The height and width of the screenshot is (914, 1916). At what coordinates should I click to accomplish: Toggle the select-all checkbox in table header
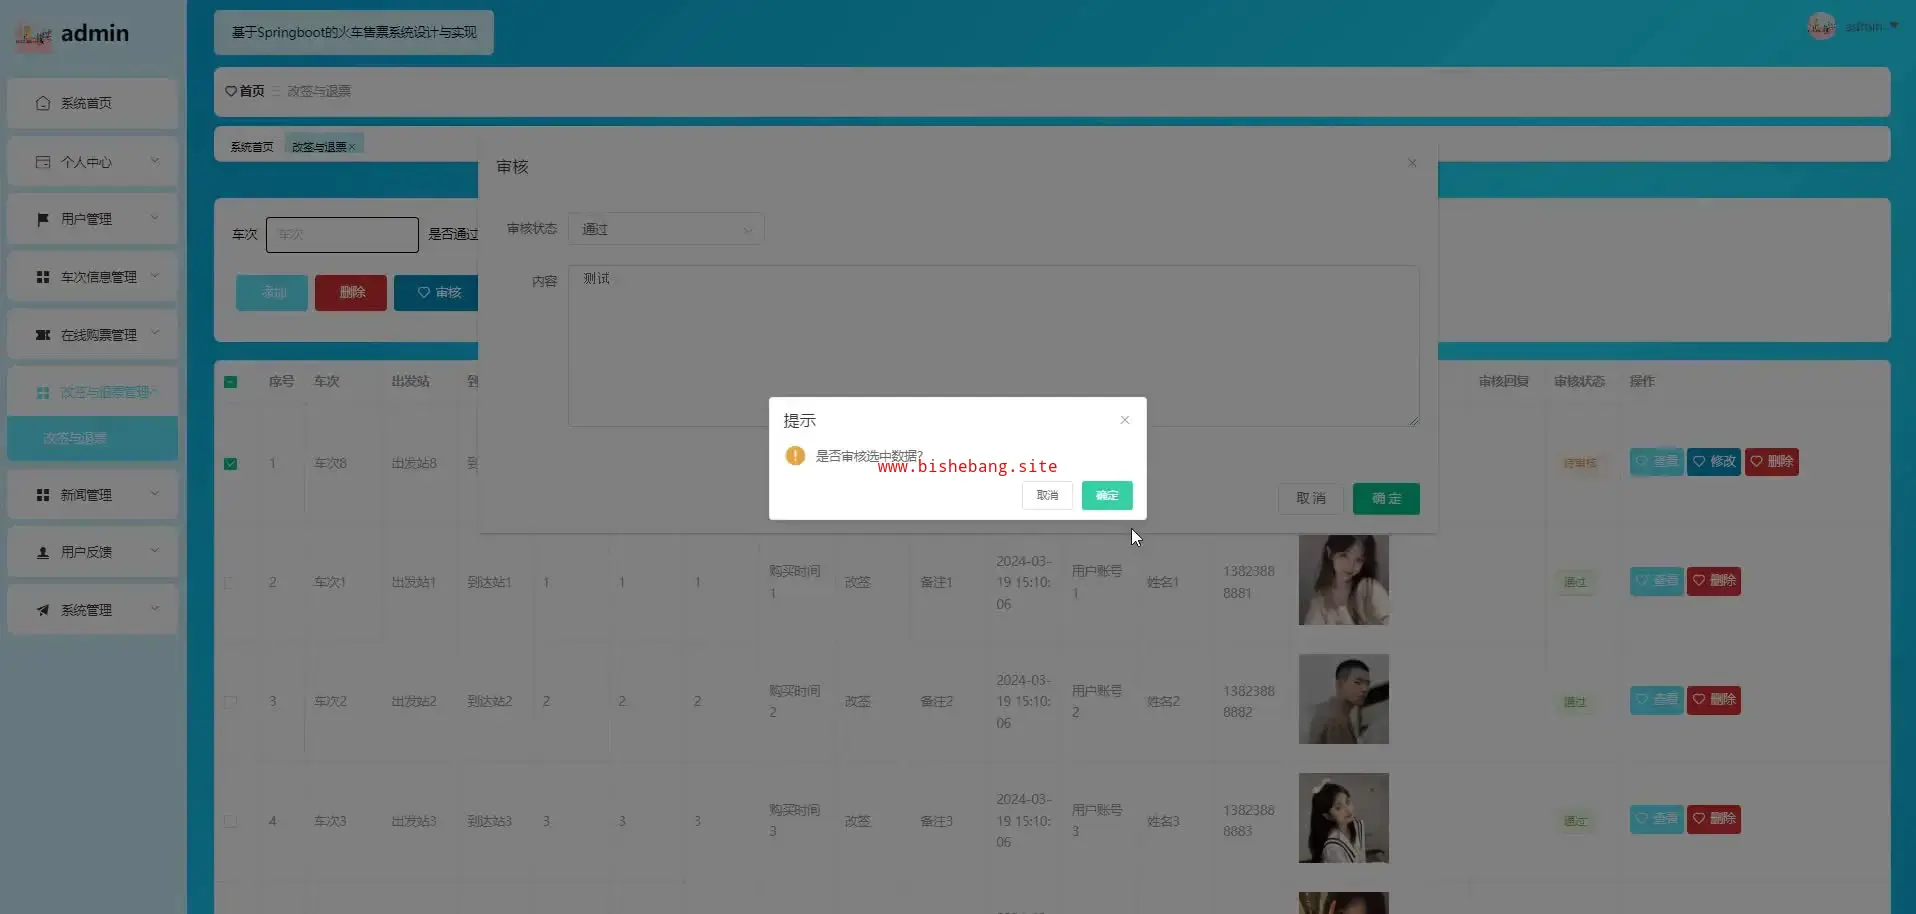[x=231, y=382]
